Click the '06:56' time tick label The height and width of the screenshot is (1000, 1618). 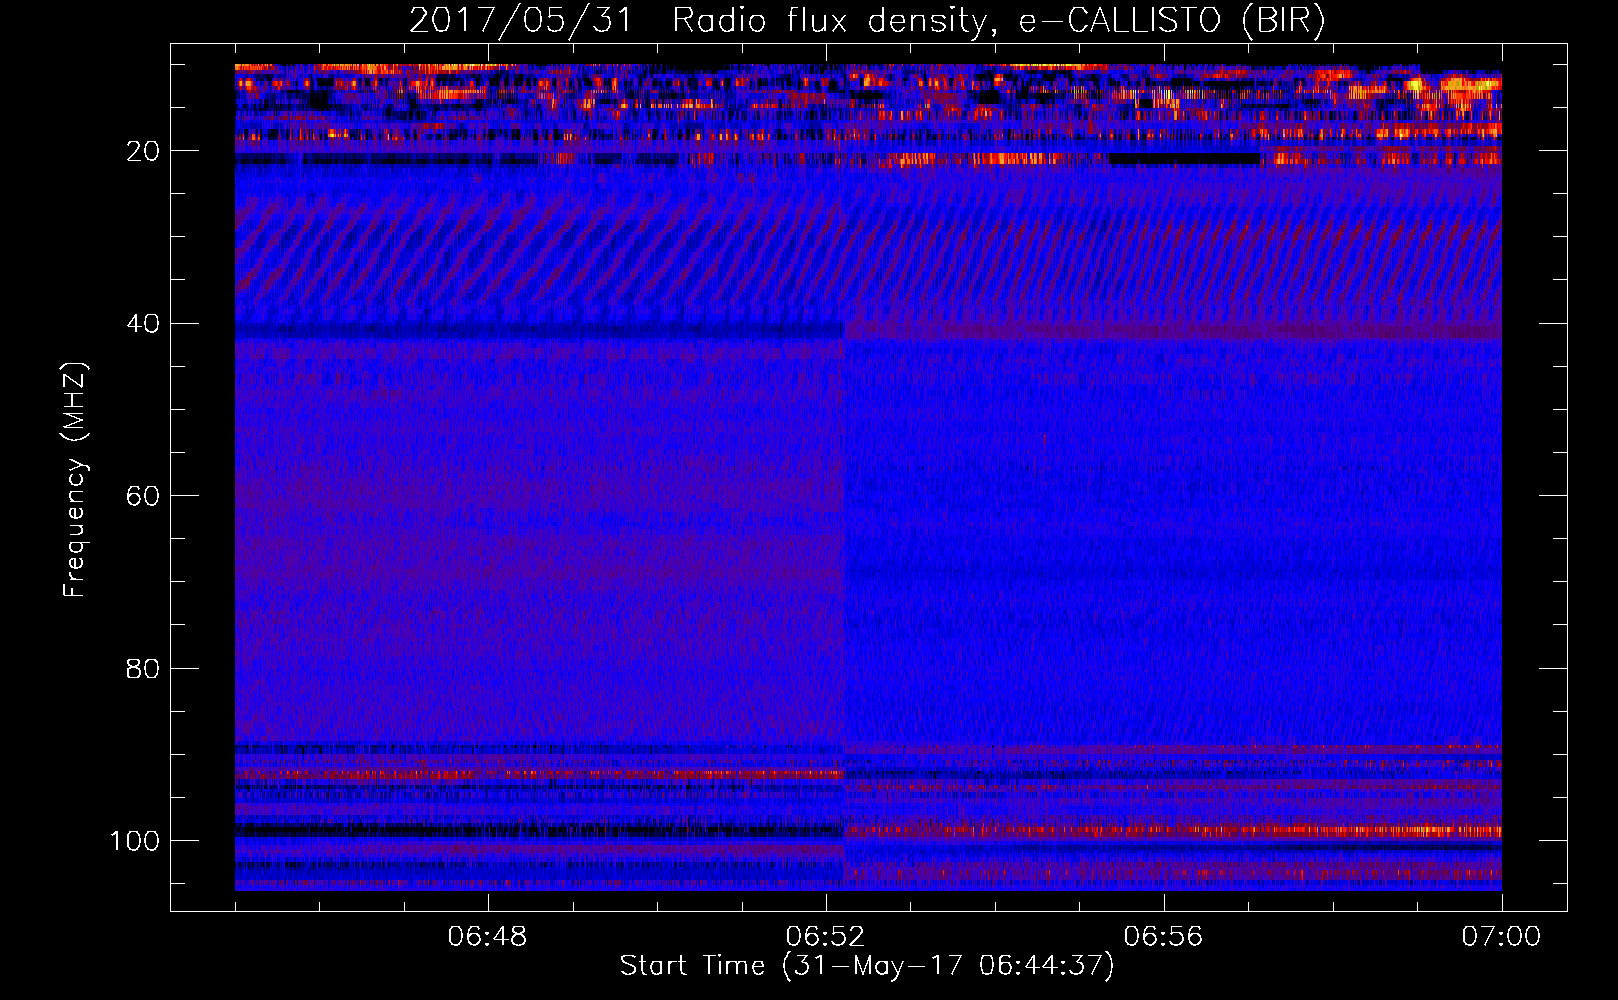(x=1164, y=937)
